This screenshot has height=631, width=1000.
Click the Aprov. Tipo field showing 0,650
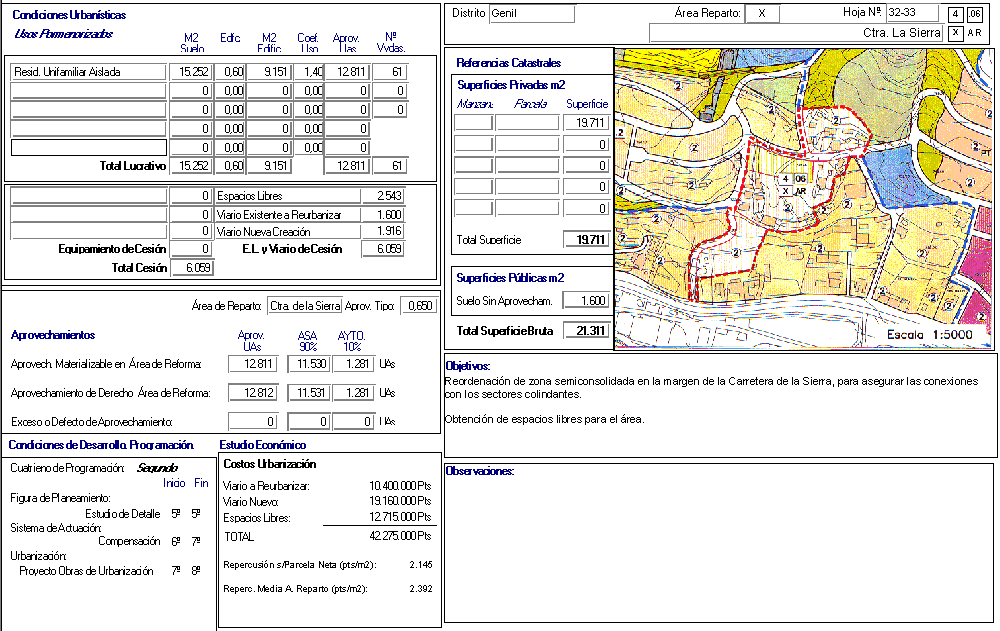point(418,306)
